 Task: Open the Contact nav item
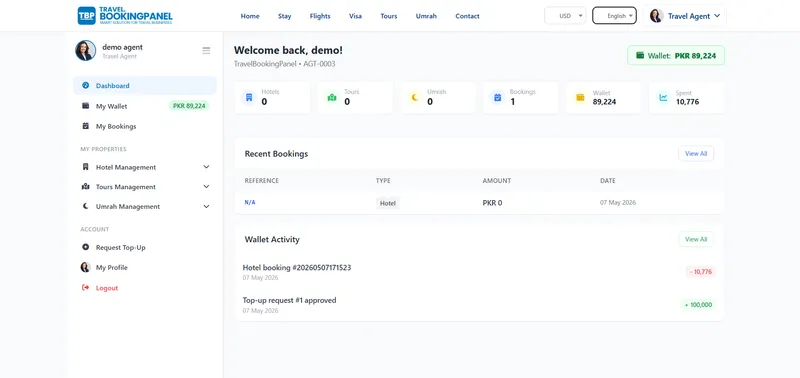[x=467, y=16]
